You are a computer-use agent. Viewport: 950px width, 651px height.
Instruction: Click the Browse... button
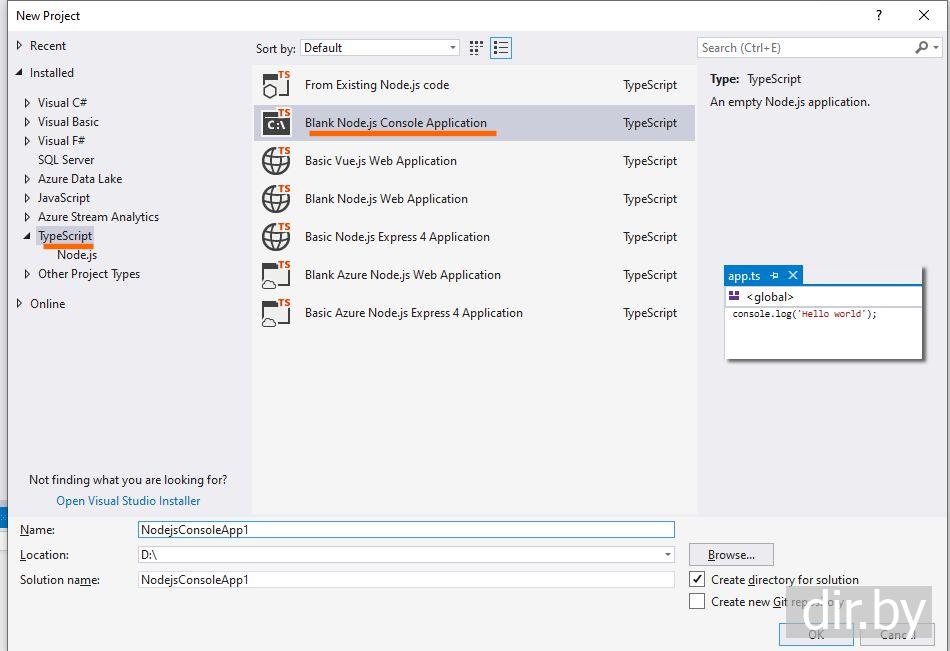(731, 555)
